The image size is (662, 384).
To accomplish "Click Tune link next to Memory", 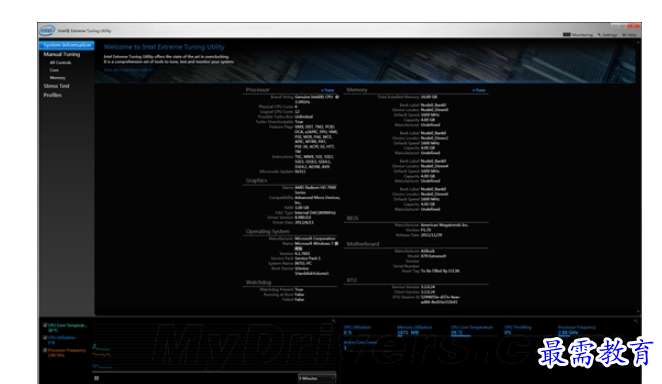I will click(479, 90).
